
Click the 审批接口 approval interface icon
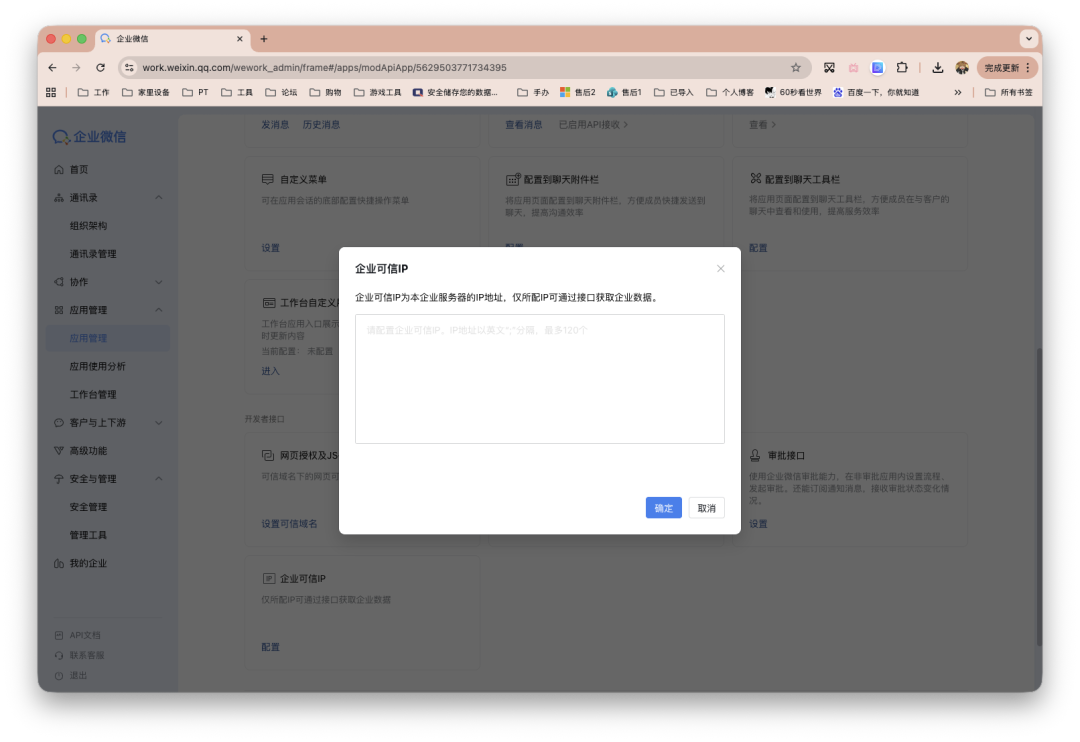[755, 455]
